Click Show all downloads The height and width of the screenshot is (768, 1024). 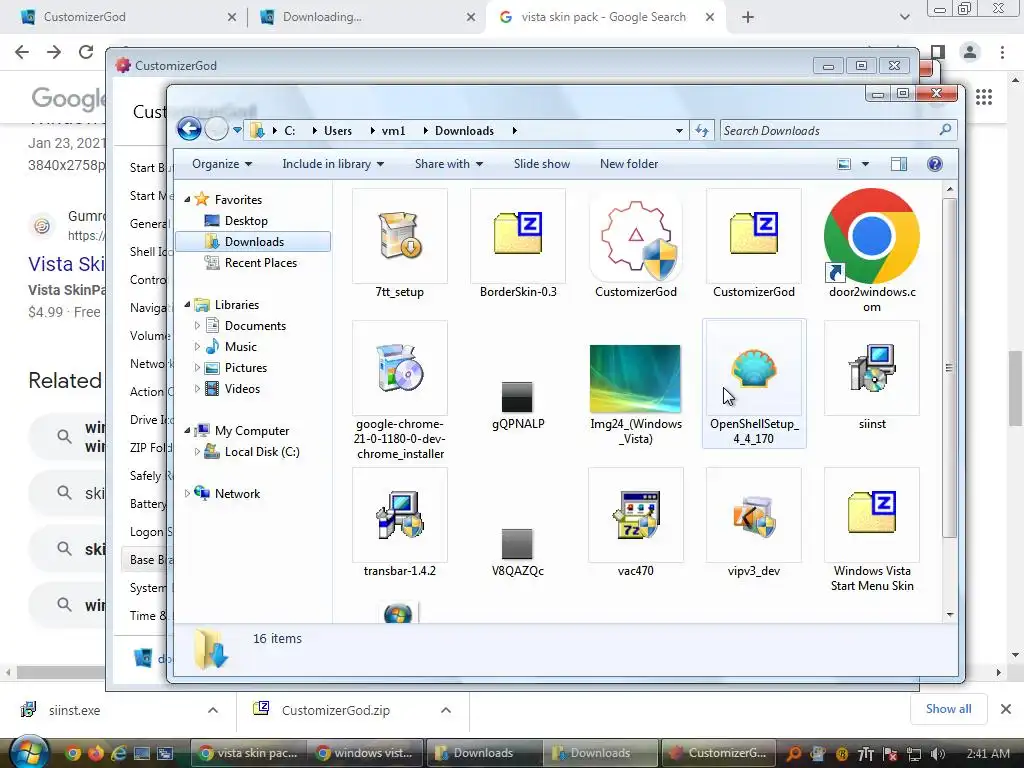[x=948, y=709]
